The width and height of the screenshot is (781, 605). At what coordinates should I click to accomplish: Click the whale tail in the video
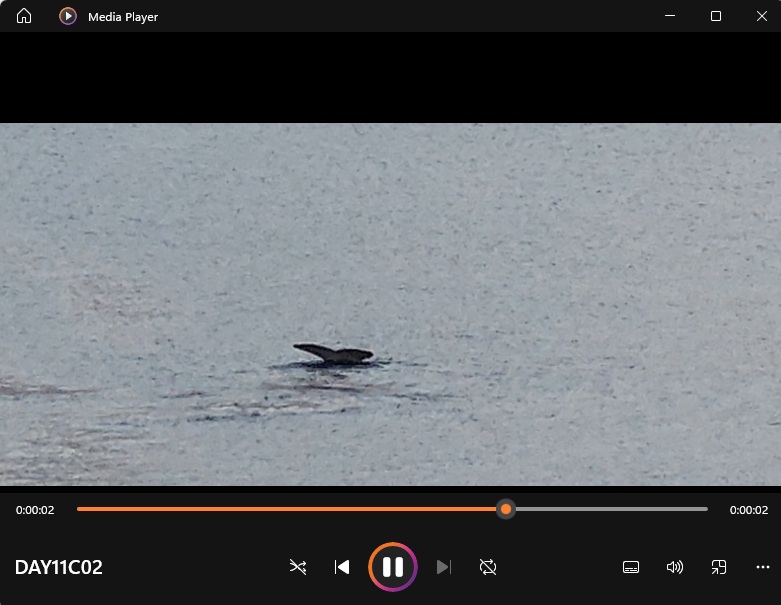point(334,353)
